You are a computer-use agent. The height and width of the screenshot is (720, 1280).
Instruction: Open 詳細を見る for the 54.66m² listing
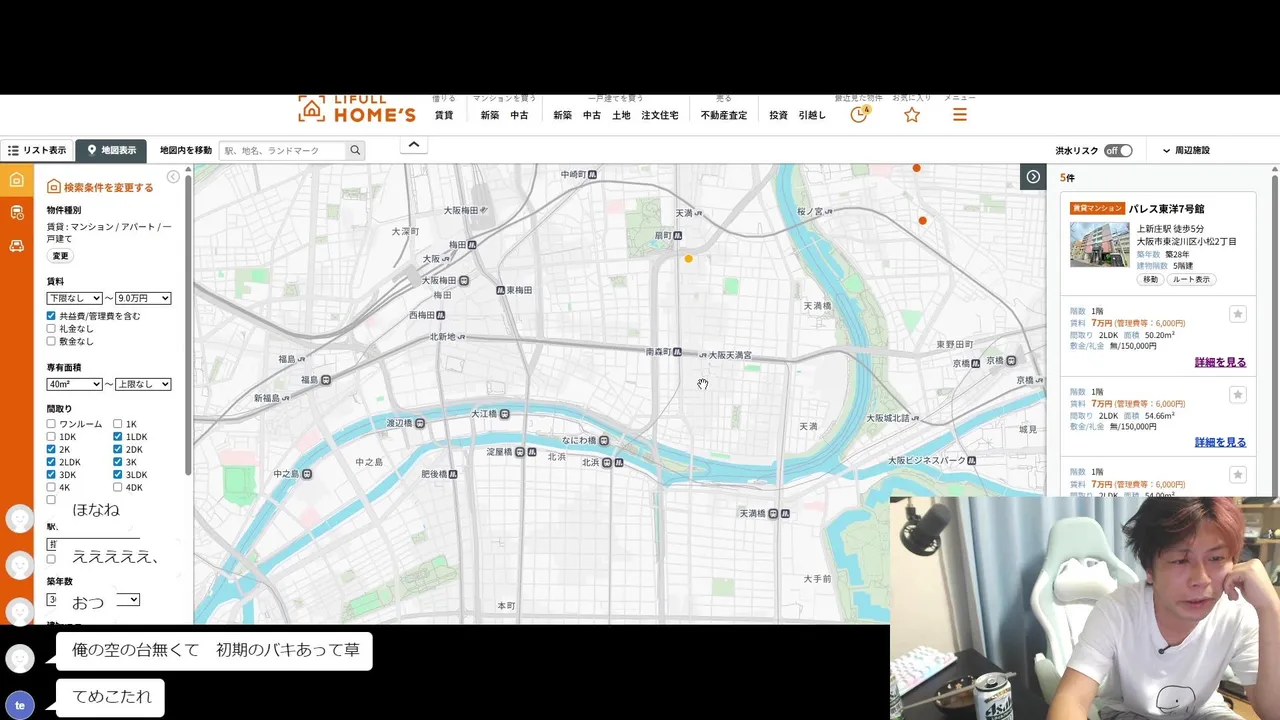pos(1220,443)
